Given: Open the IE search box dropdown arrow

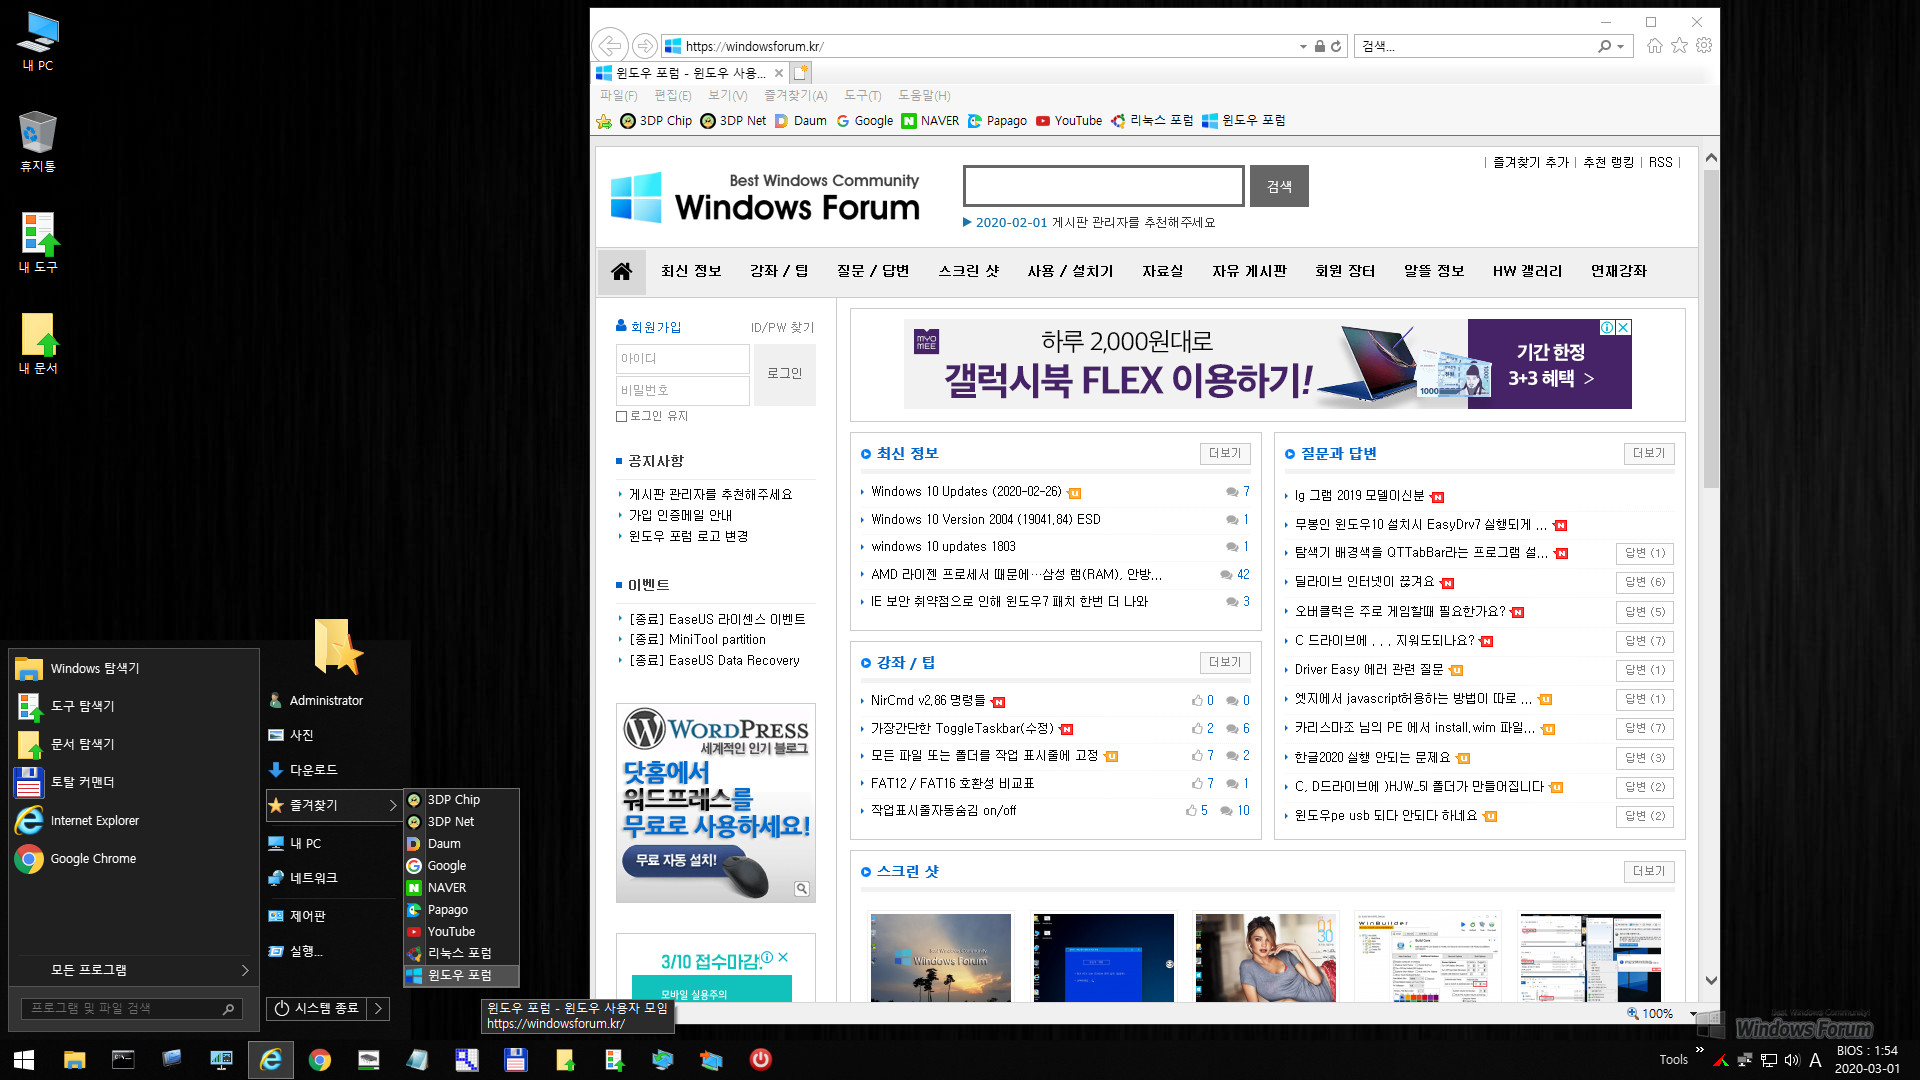Looking at the screenshot, I should click(1621, 46).
